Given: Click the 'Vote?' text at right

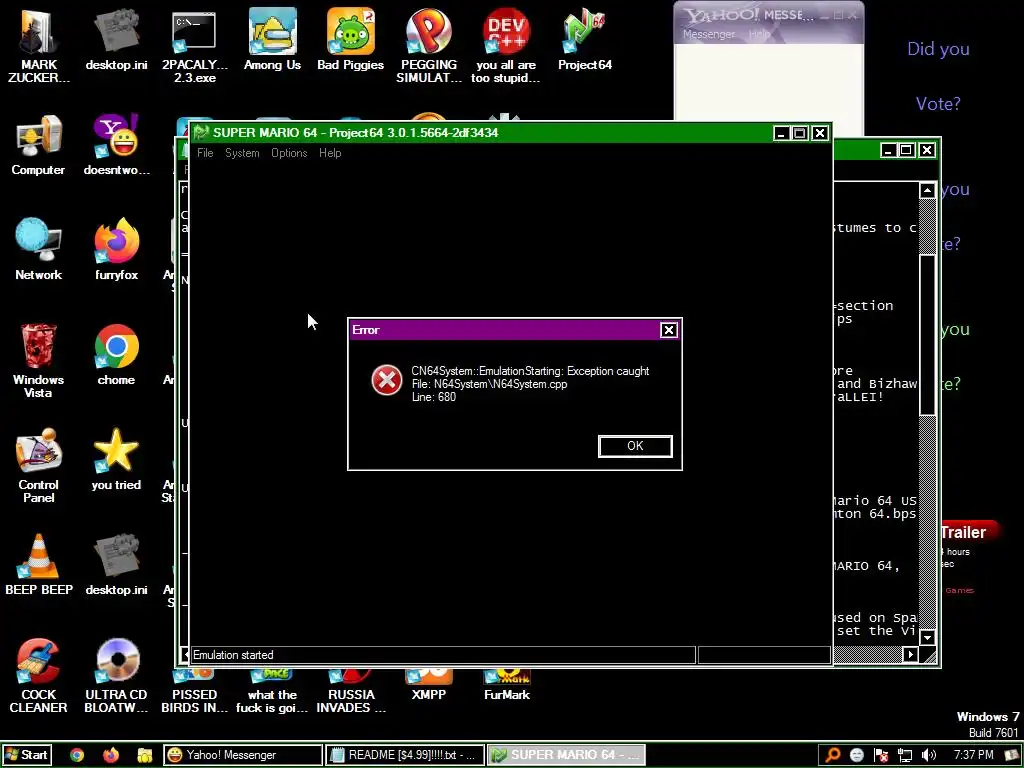Looking at the screenshot, I should pyautogui.click(x=938, y=104).
